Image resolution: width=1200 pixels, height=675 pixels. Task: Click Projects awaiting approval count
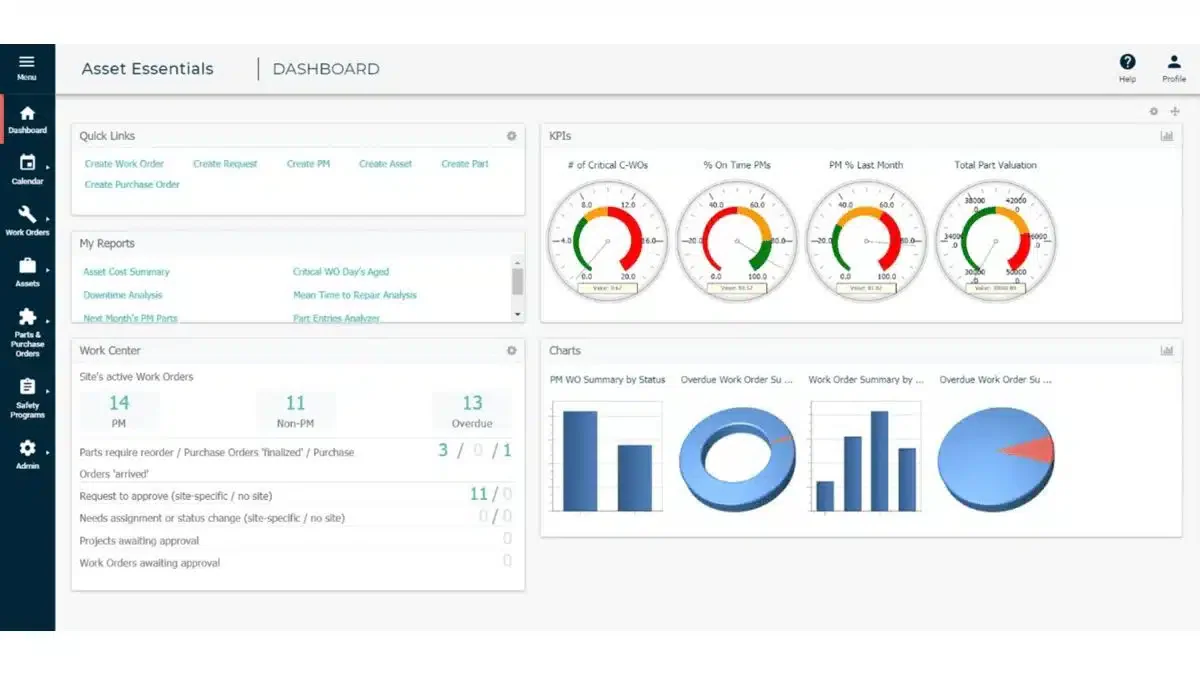[x=507, y=539]
